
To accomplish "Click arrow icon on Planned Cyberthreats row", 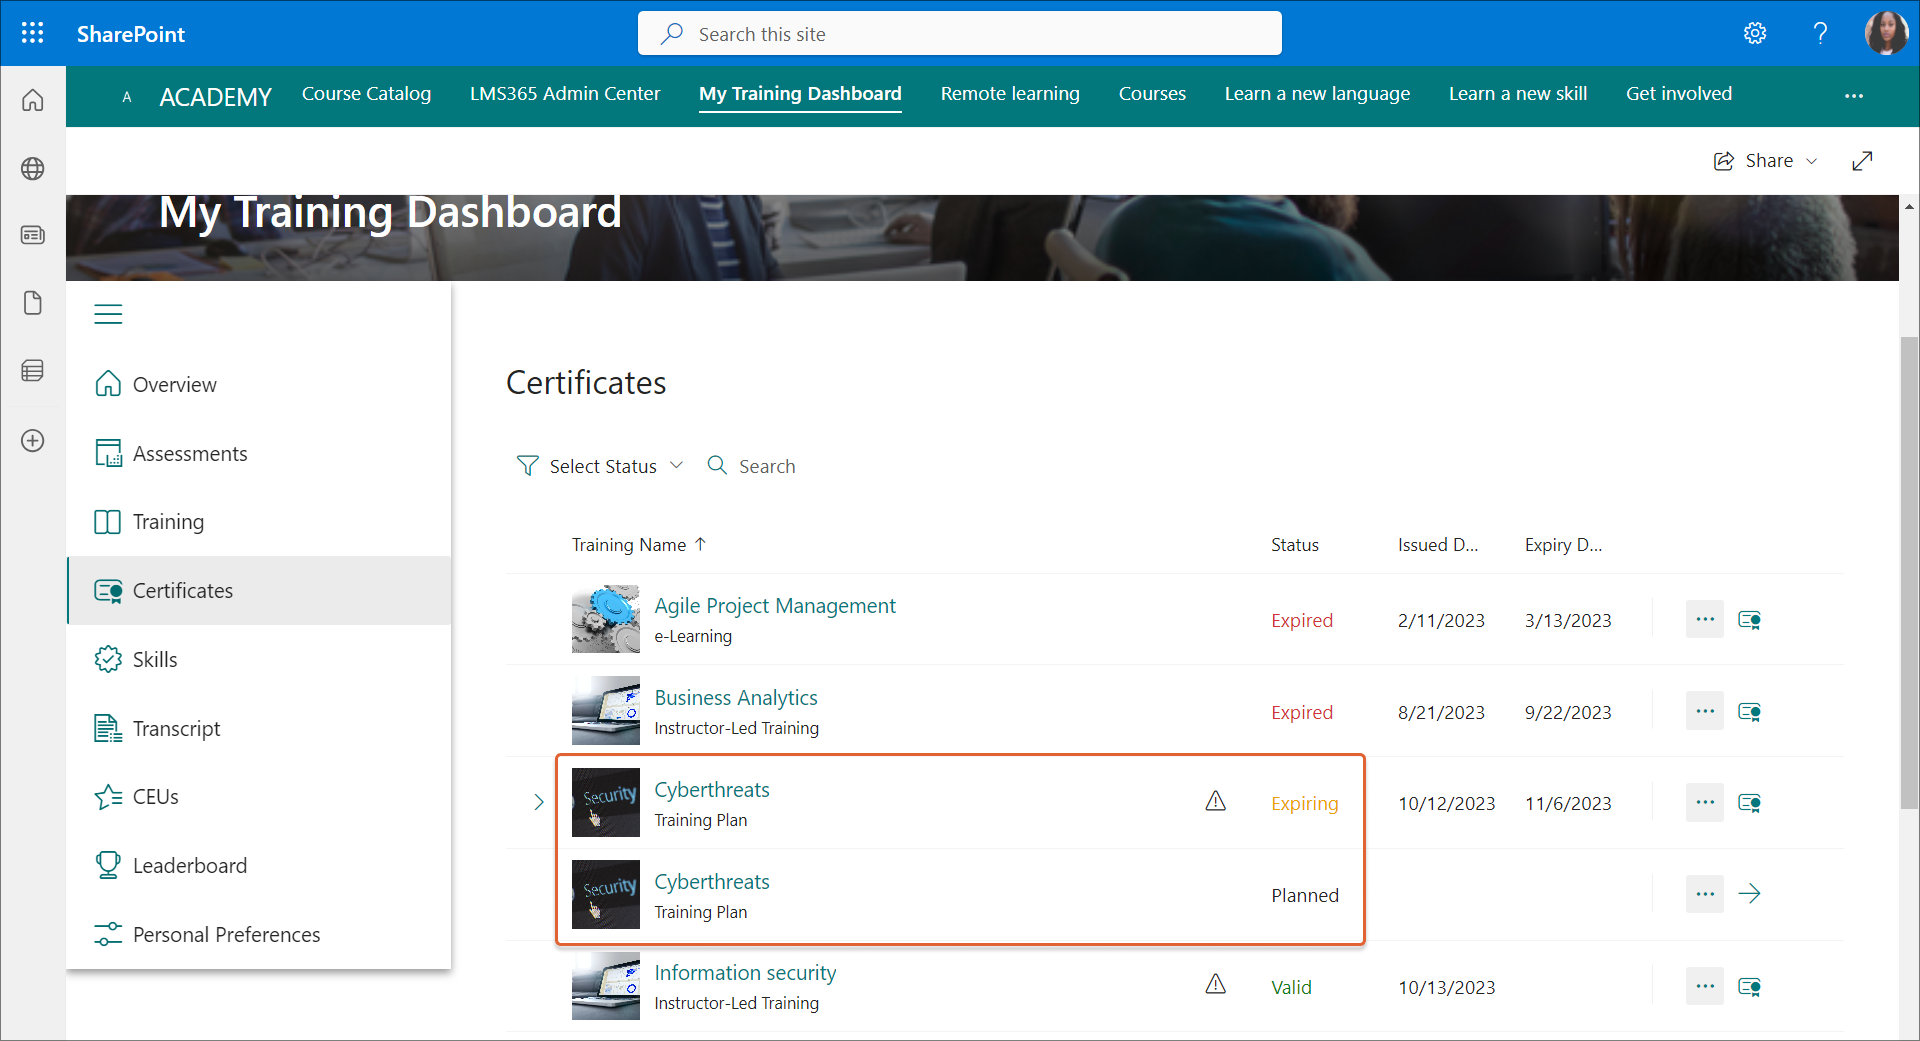I will point(1749,894).
